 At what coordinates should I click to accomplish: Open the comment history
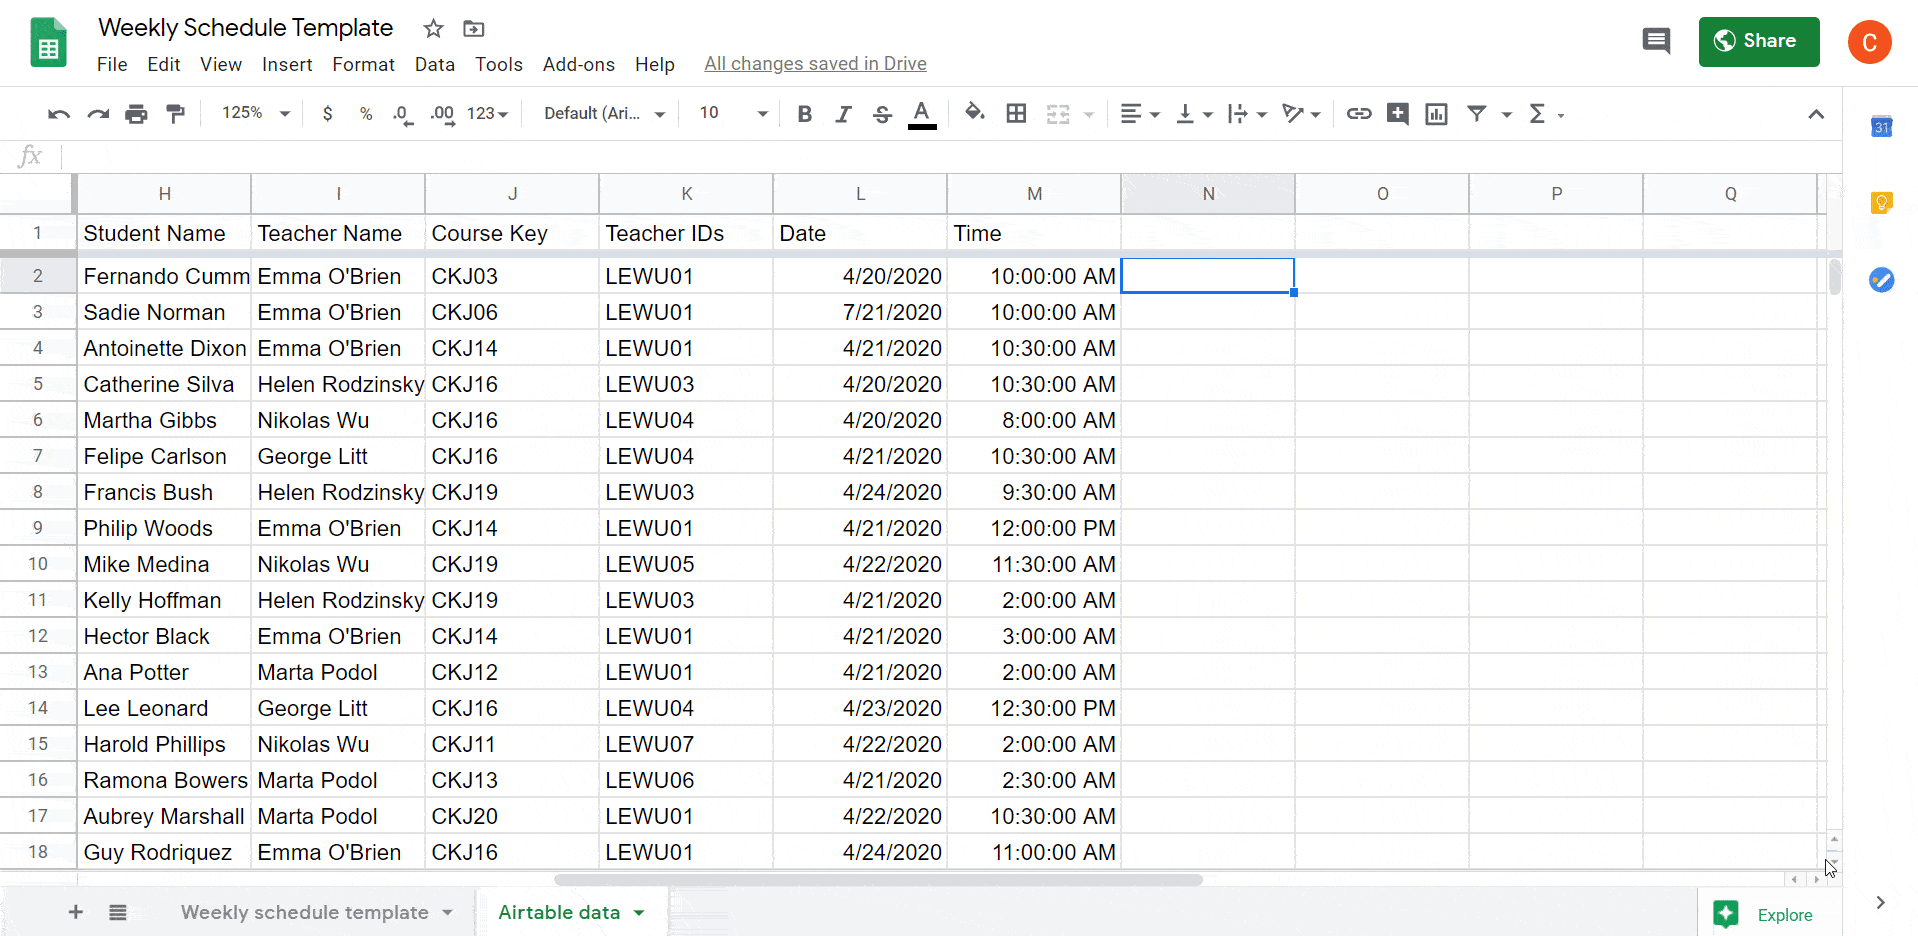coord(1655,41)
